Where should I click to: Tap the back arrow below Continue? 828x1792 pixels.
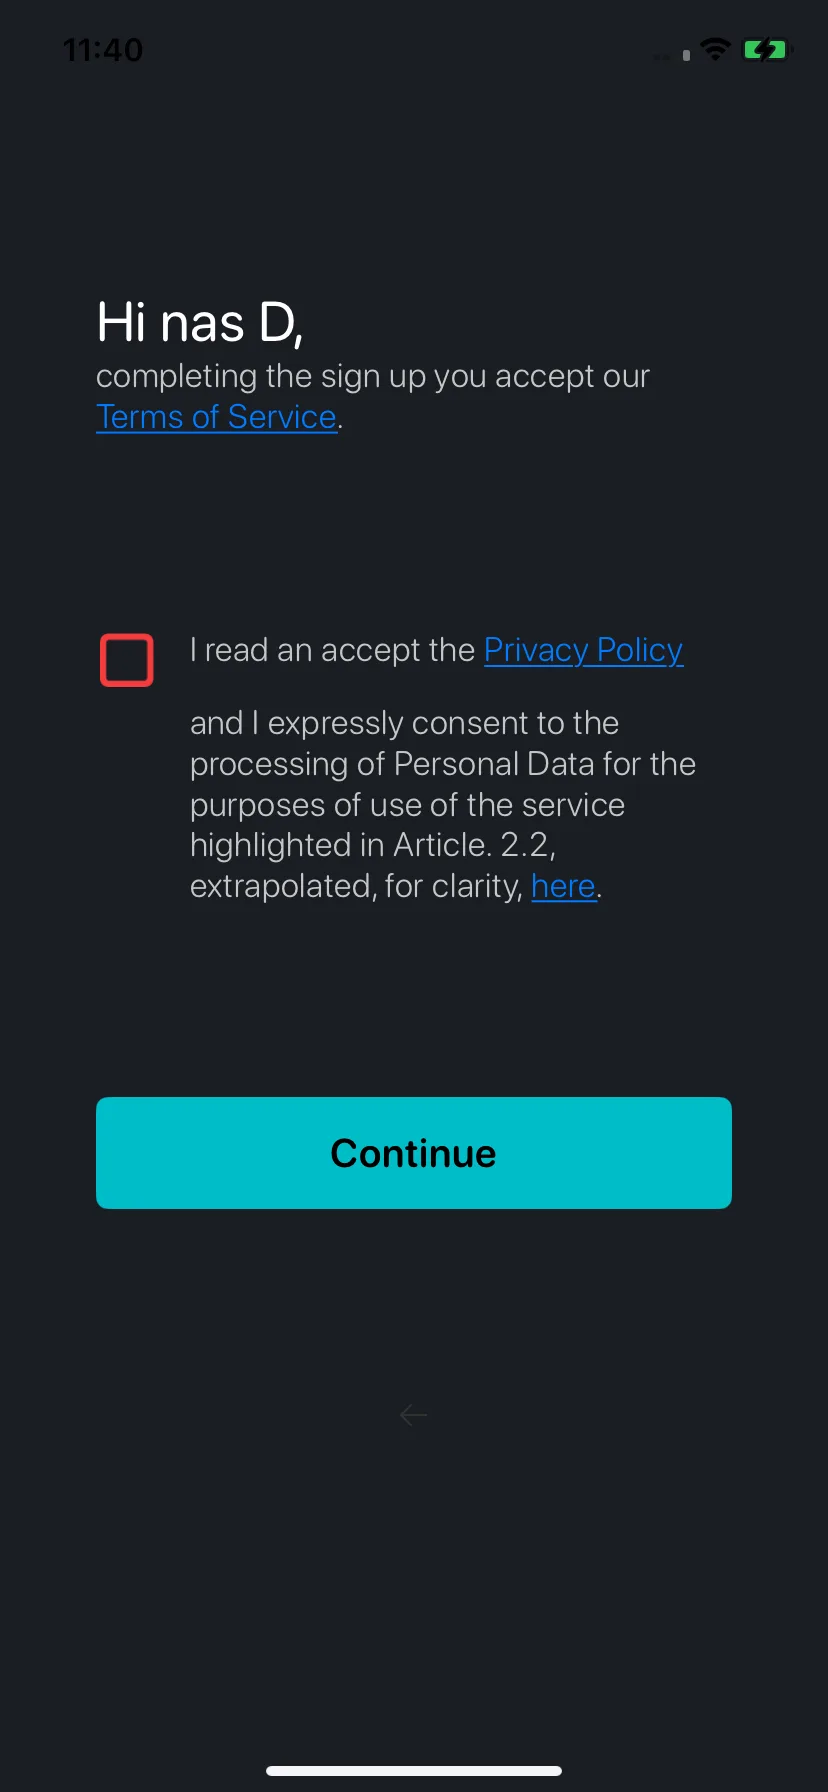click(413, 1415)
